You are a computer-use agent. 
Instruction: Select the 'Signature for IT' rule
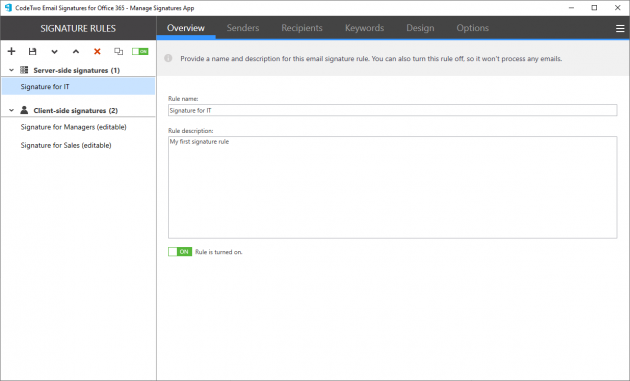(x=78, y=86)
